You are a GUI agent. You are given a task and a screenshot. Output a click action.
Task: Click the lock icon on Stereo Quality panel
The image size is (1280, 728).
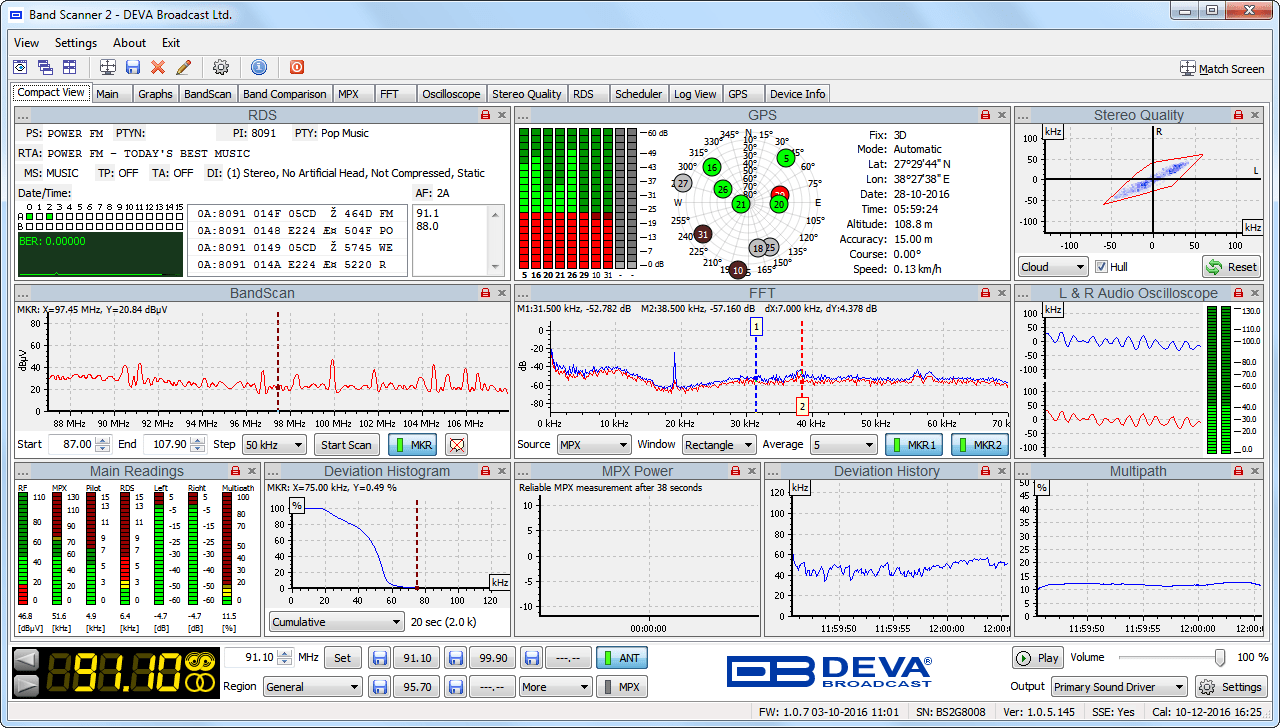coord(1240,115)
